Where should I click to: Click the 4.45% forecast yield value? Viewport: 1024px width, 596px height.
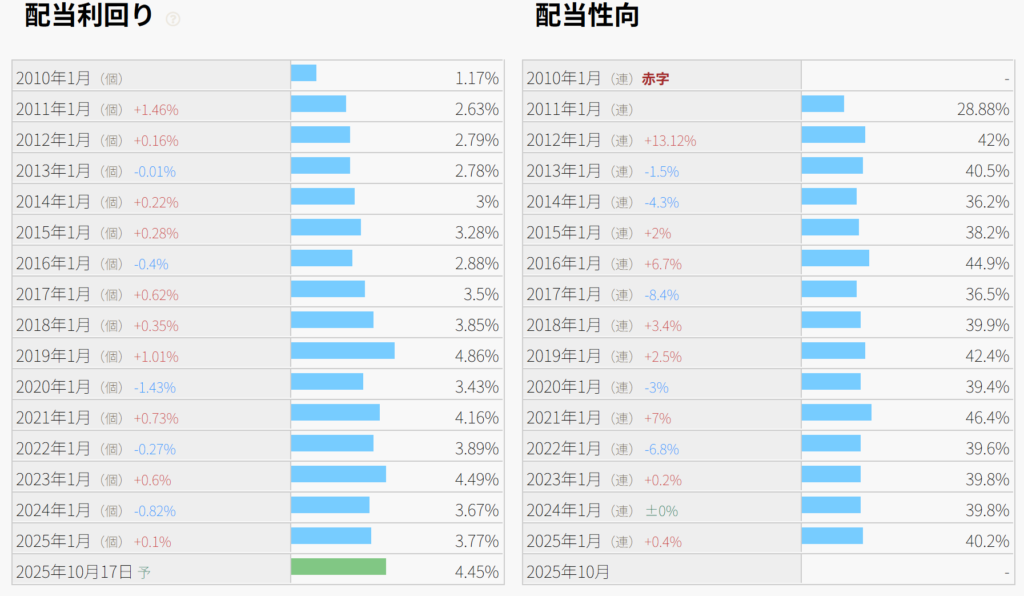pos(476,573)
